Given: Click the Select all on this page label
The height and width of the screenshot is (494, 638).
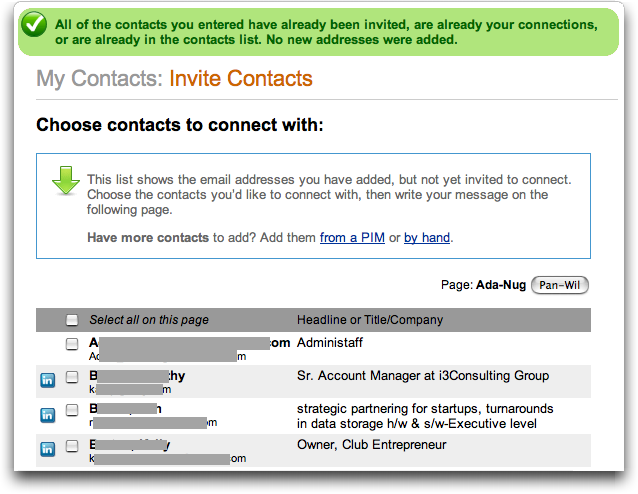Looking at the screenshot, I should click(149, 320).
